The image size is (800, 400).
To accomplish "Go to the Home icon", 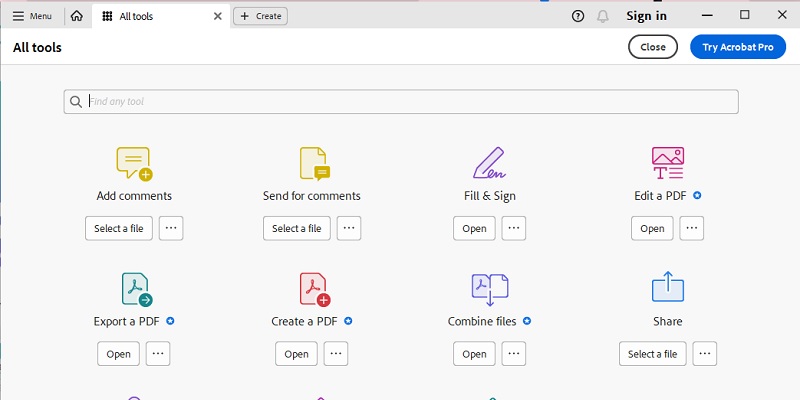I will (x=77, y=16).
